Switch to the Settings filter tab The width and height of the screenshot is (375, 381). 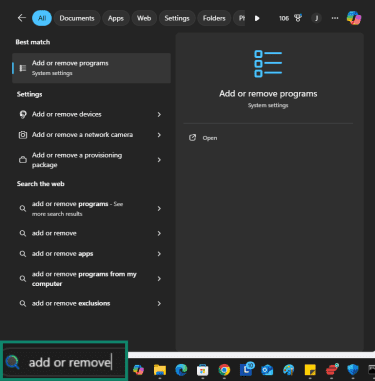[177, 18]
